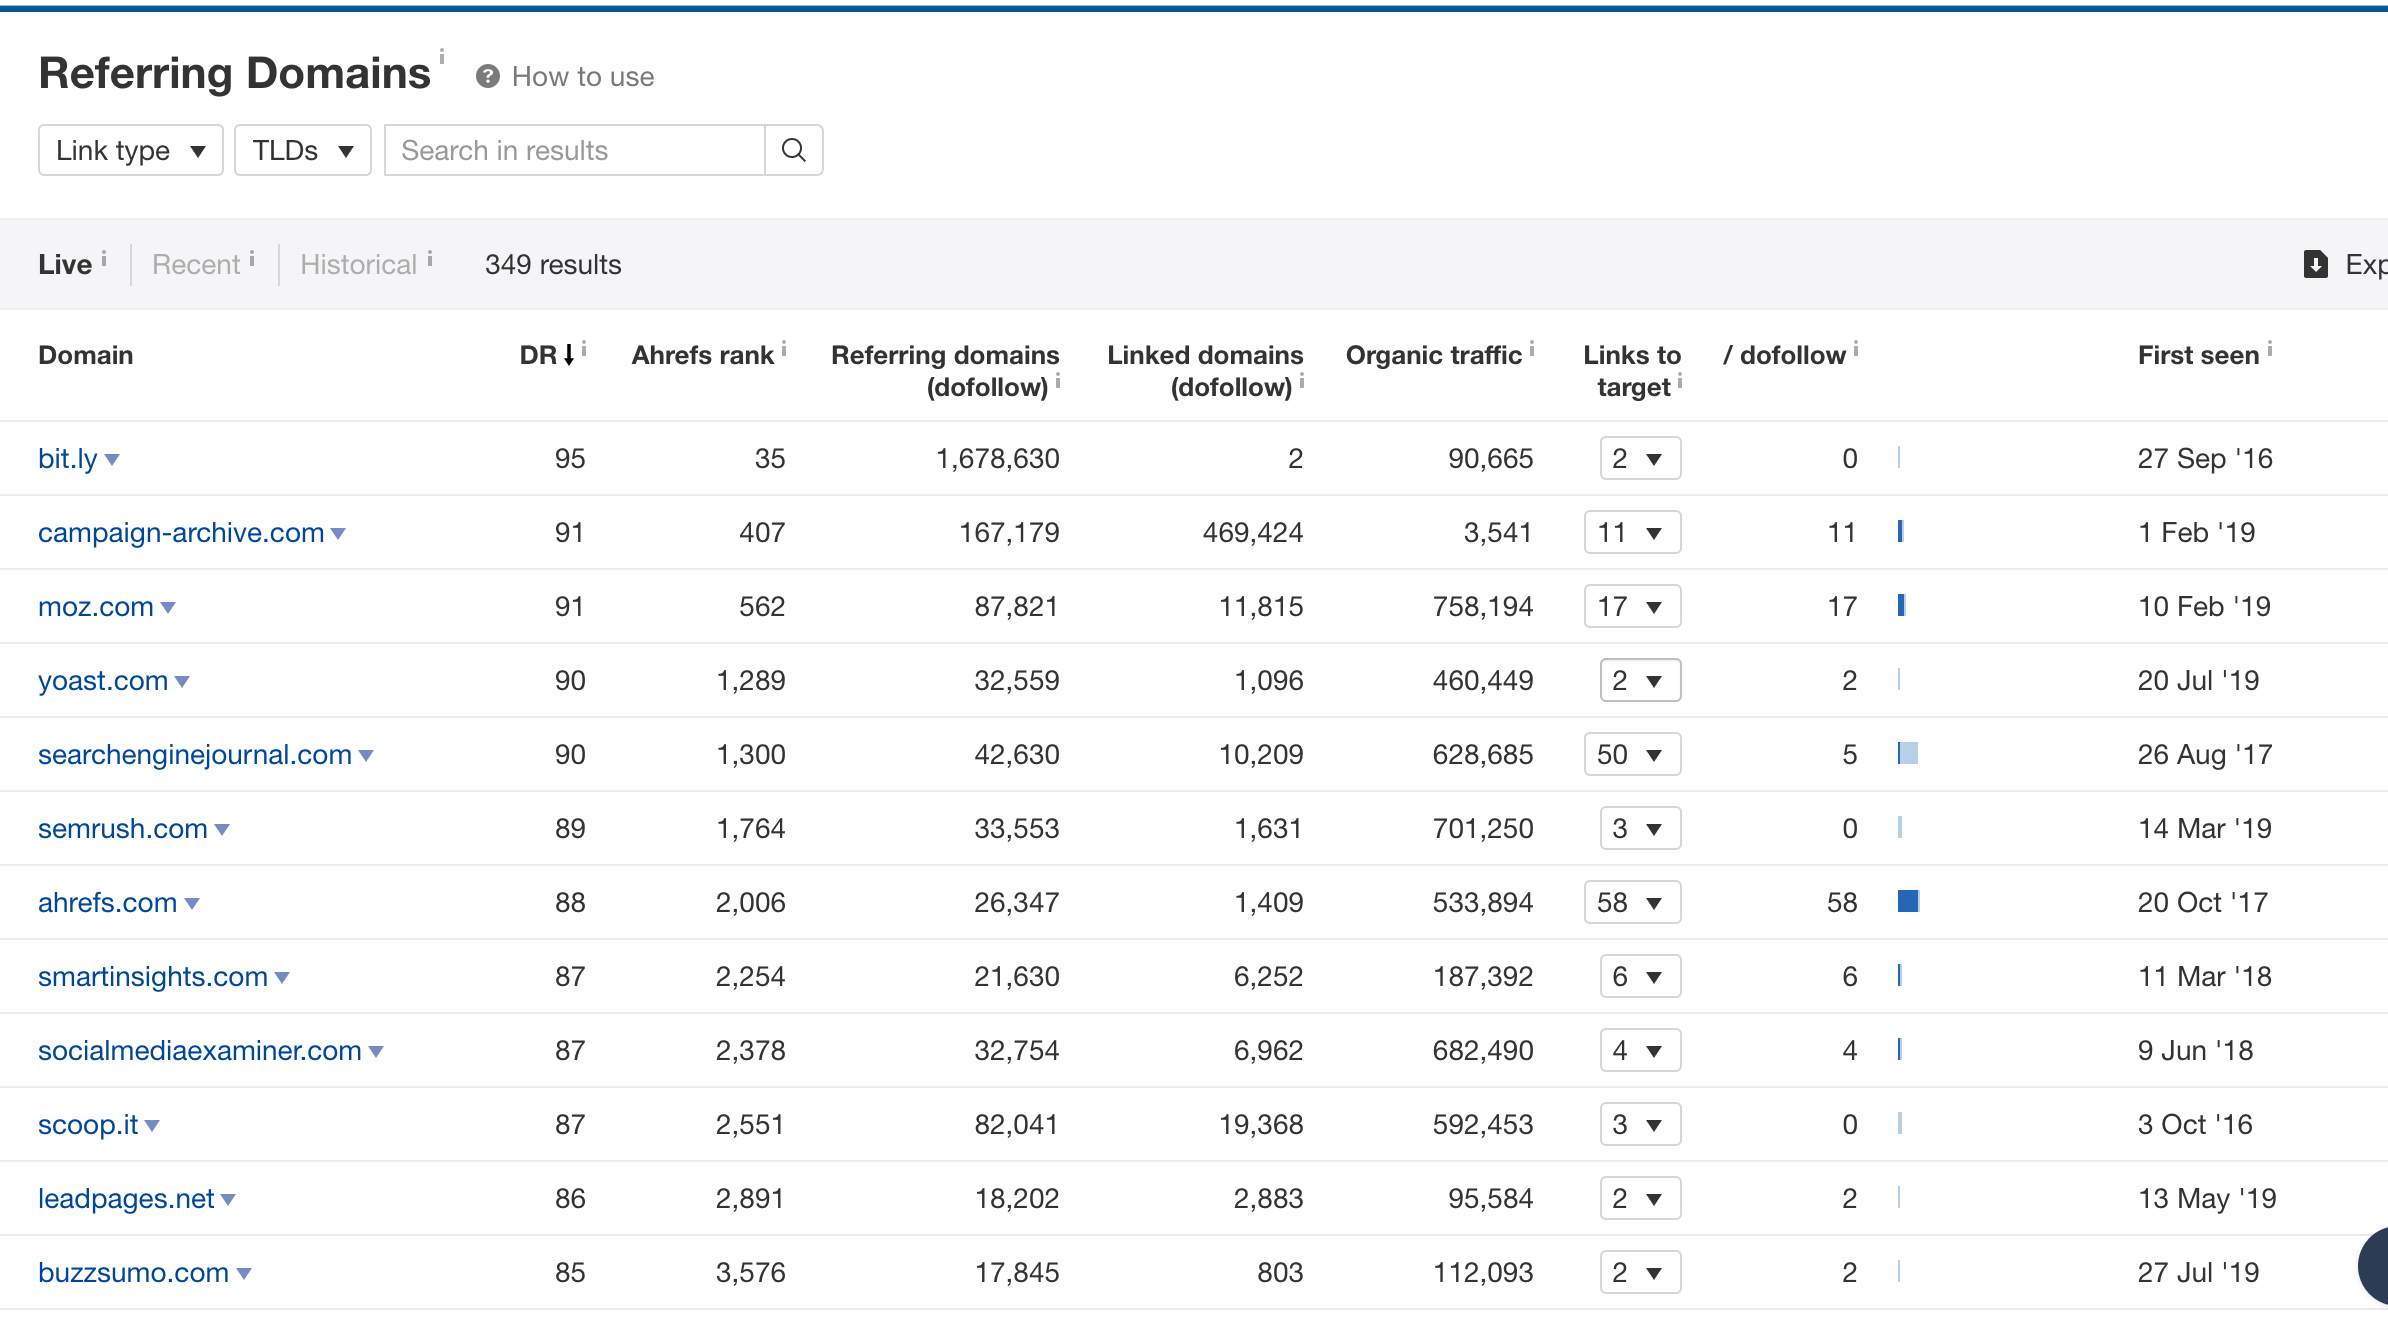Click ahrefs.com dofollow ratio bar

(1908, 902)
